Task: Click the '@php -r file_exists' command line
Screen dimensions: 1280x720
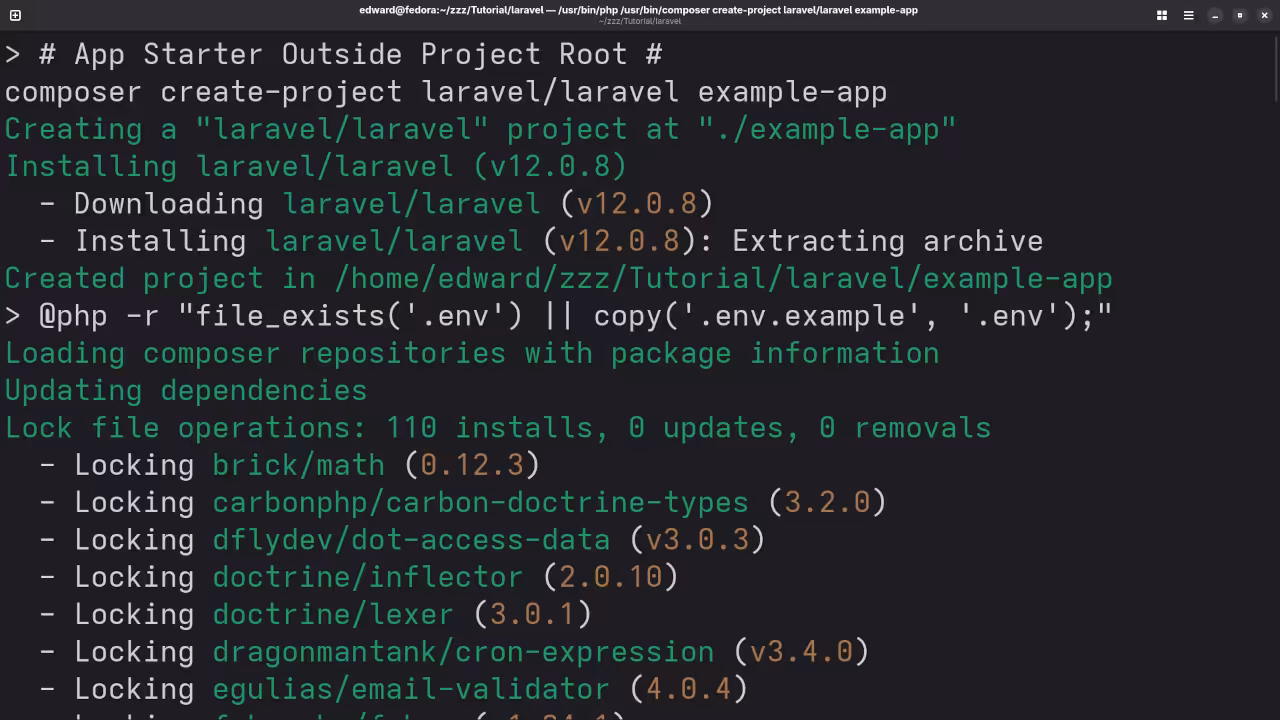Action: (x=559, y=316)
